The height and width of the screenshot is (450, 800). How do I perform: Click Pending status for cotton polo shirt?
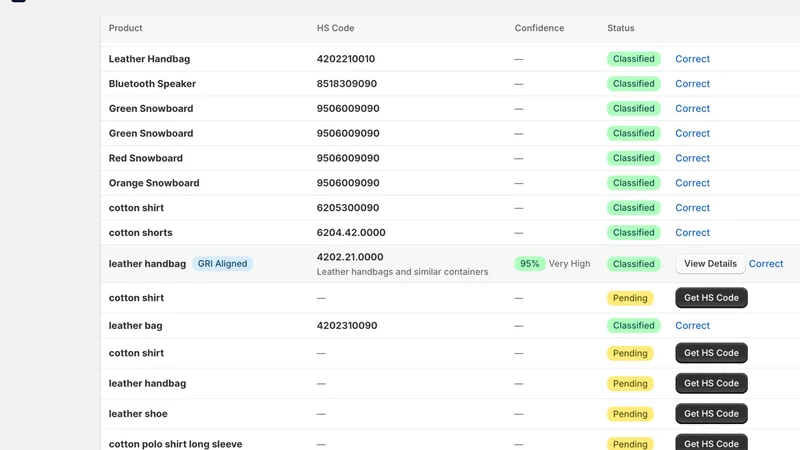(x=630, y=443)
